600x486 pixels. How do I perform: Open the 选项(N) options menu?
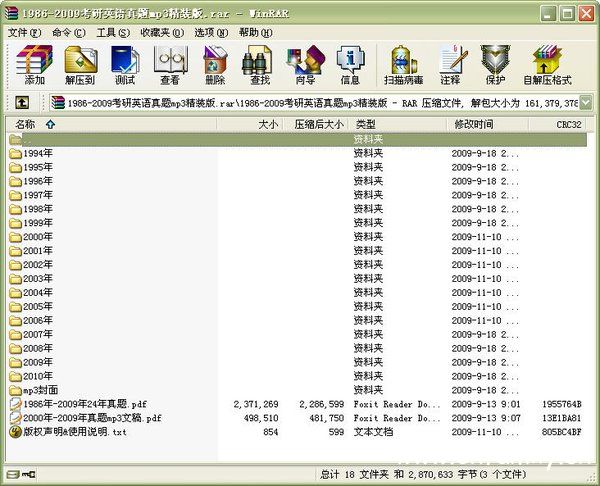pyautogui.click(x=211, y=32)
